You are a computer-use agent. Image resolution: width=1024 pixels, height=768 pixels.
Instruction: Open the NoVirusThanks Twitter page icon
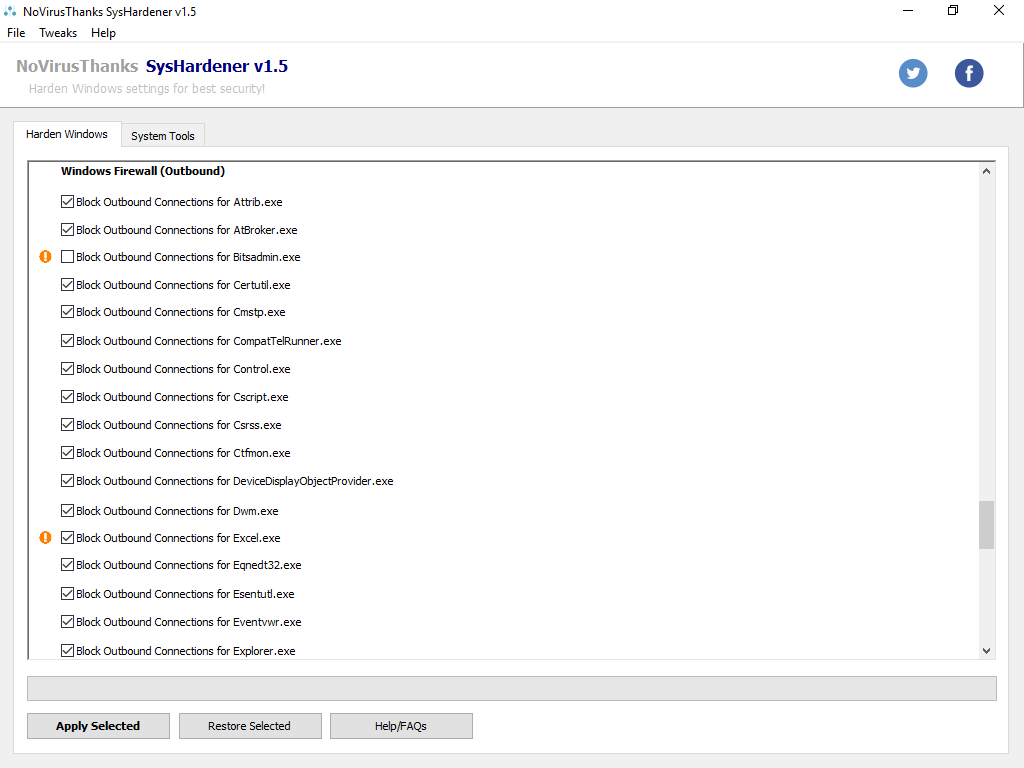pos(912,73)
